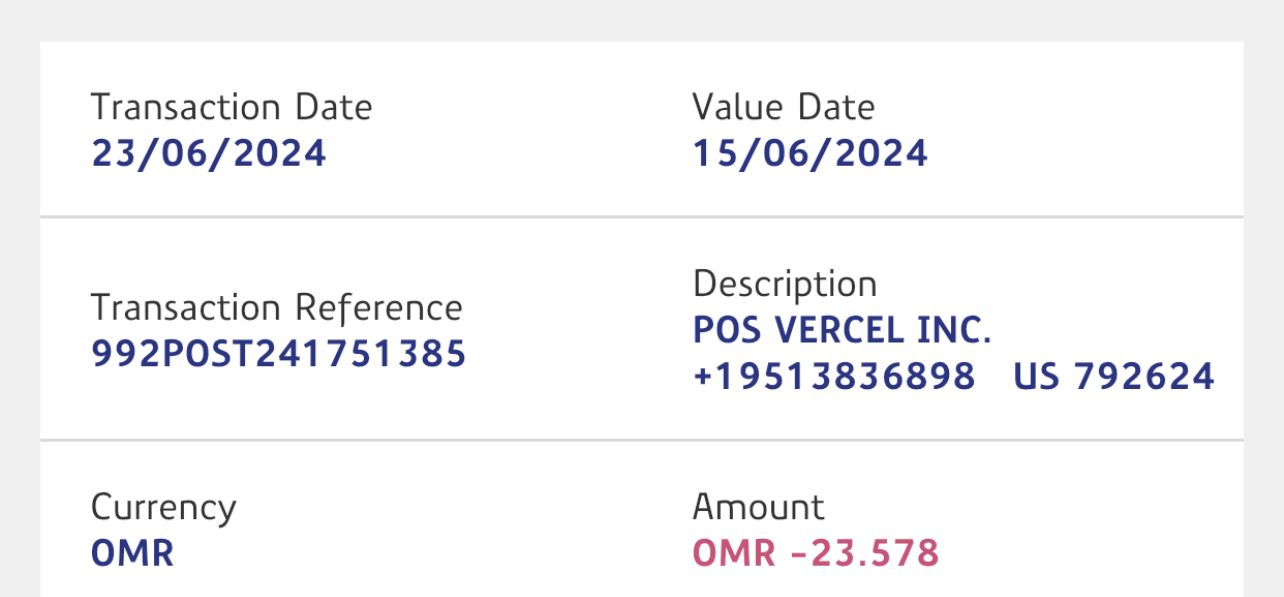
Task: Select the blue OMR currency value
Action: coord(132,553)
